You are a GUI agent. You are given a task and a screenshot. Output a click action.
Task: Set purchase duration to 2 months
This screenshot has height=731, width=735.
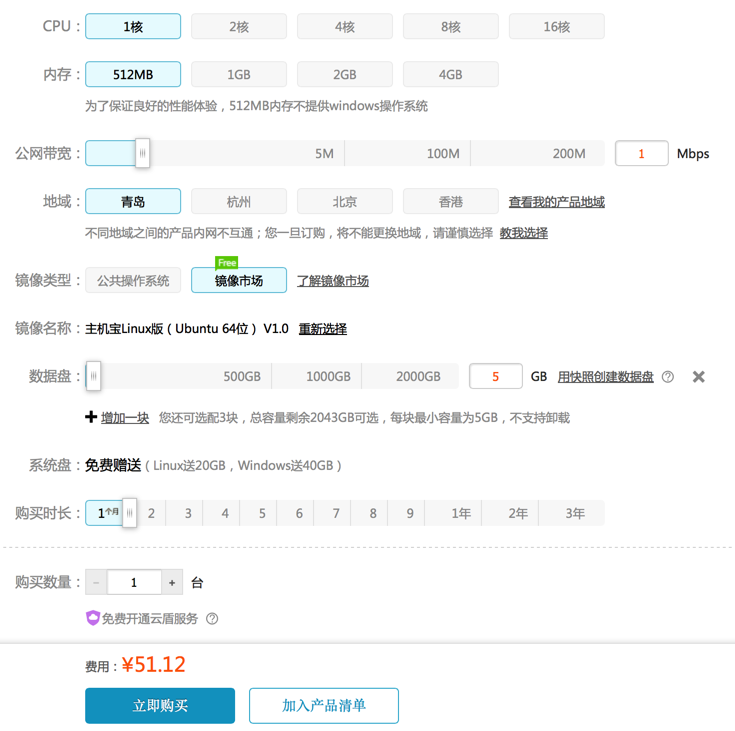coord(151,513)
